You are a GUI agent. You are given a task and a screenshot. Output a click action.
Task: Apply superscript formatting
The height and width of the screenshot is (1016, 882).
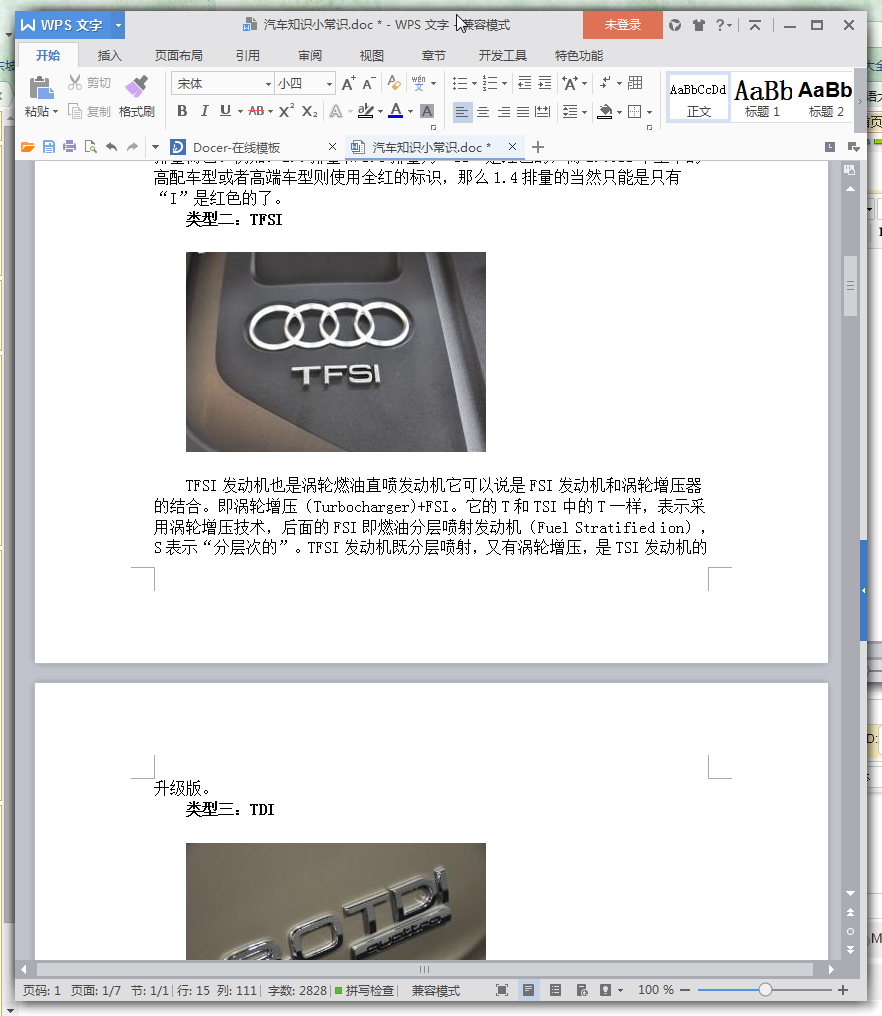286,111
